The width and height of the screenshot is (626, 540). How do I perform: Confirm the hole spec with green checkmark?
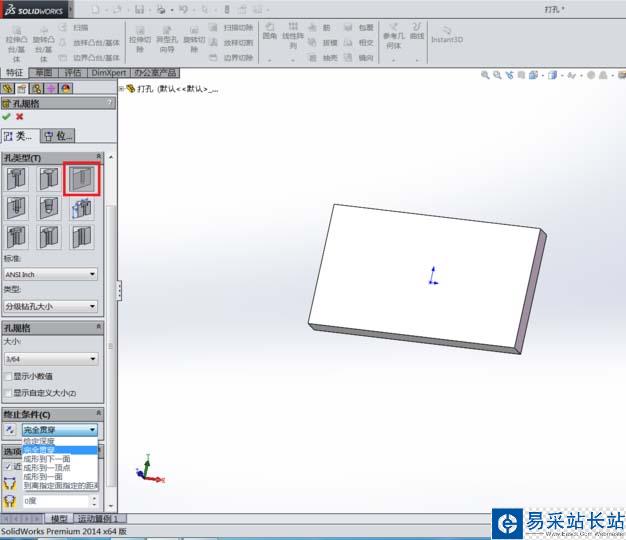click(7, 117)
